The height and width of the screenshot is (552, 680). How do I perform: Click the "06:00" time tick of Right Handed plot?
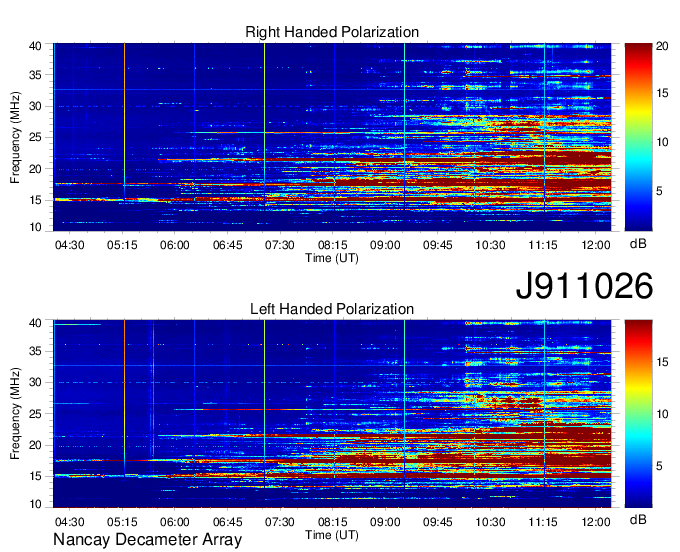[x=175, y=245]
